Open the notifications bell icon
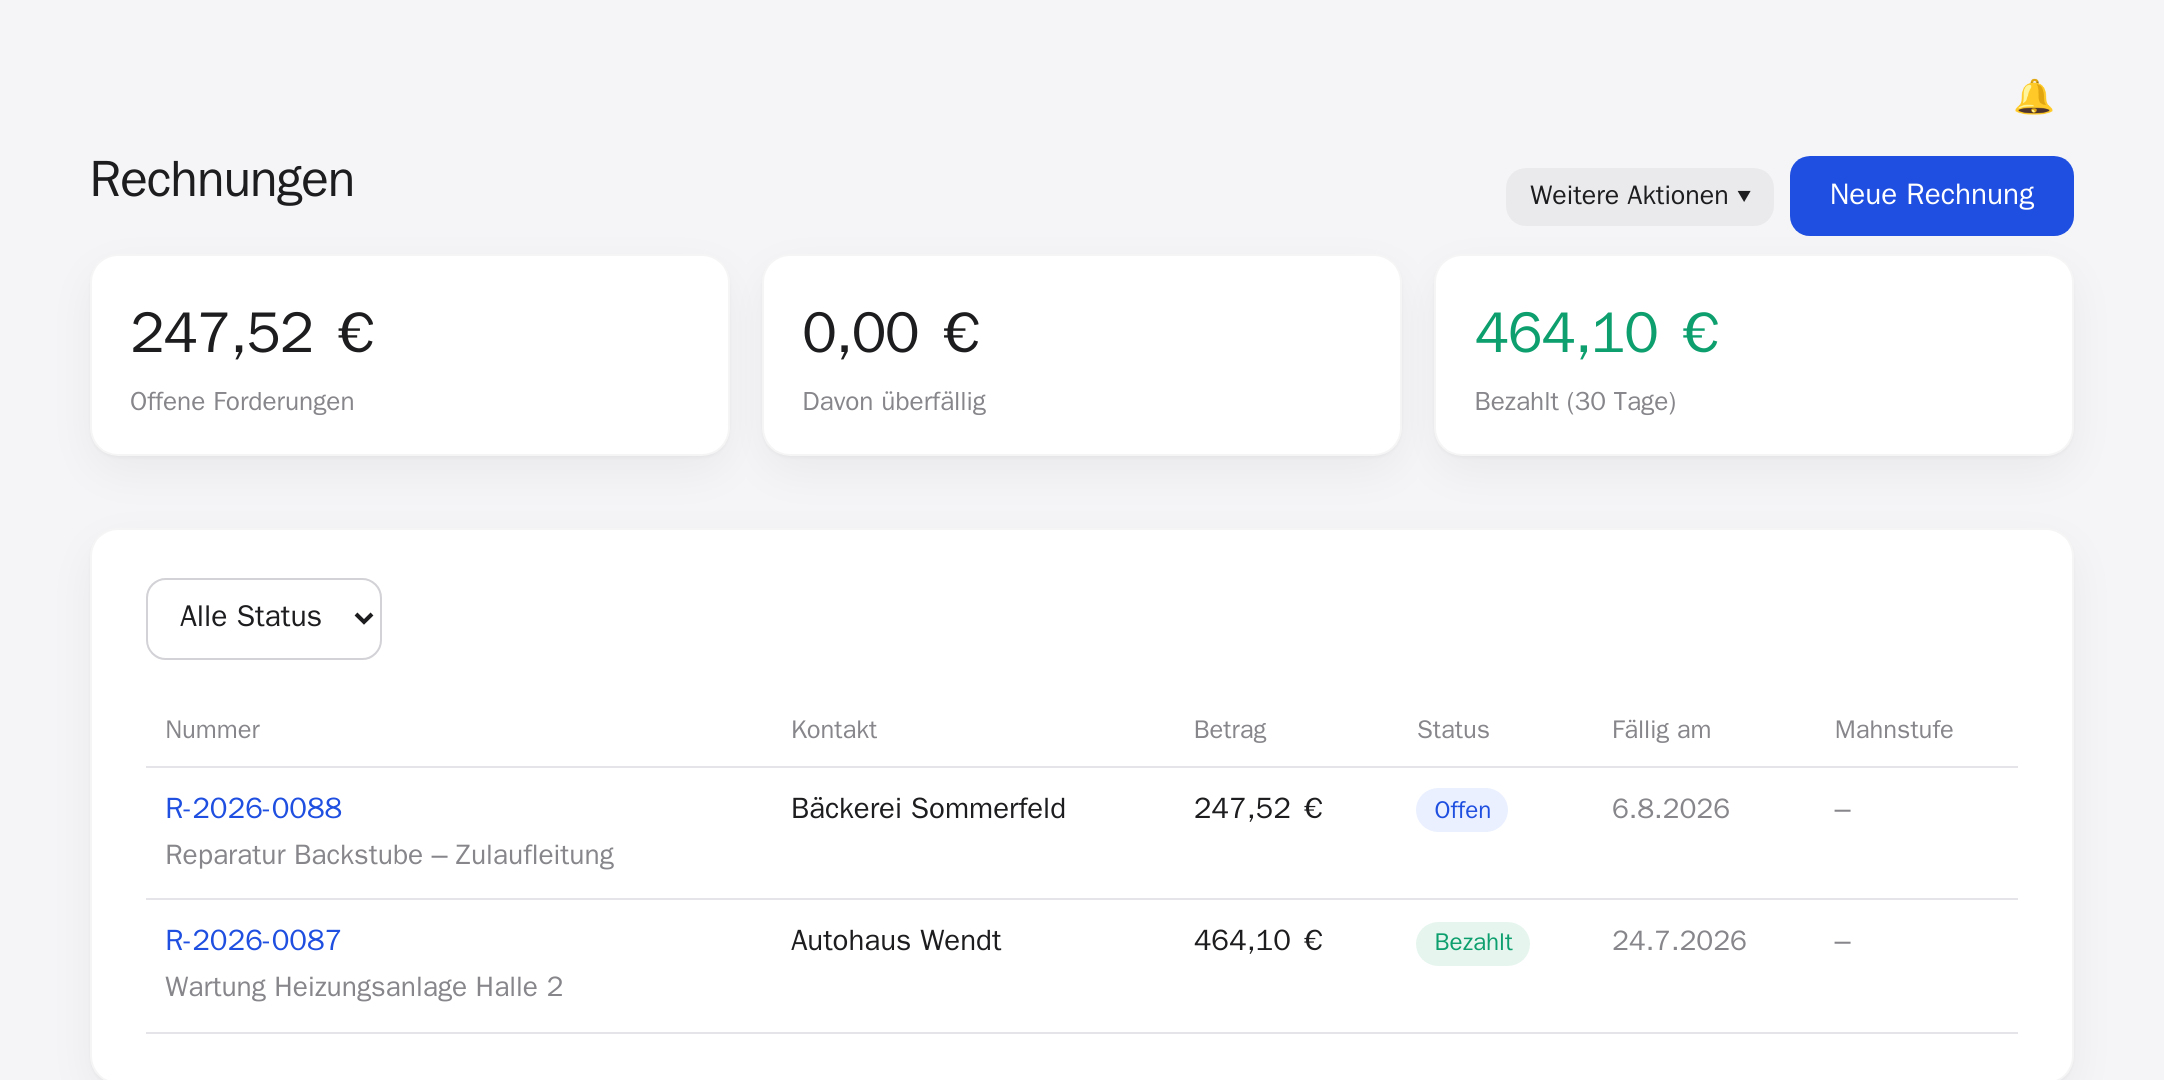 (2033, 97)
